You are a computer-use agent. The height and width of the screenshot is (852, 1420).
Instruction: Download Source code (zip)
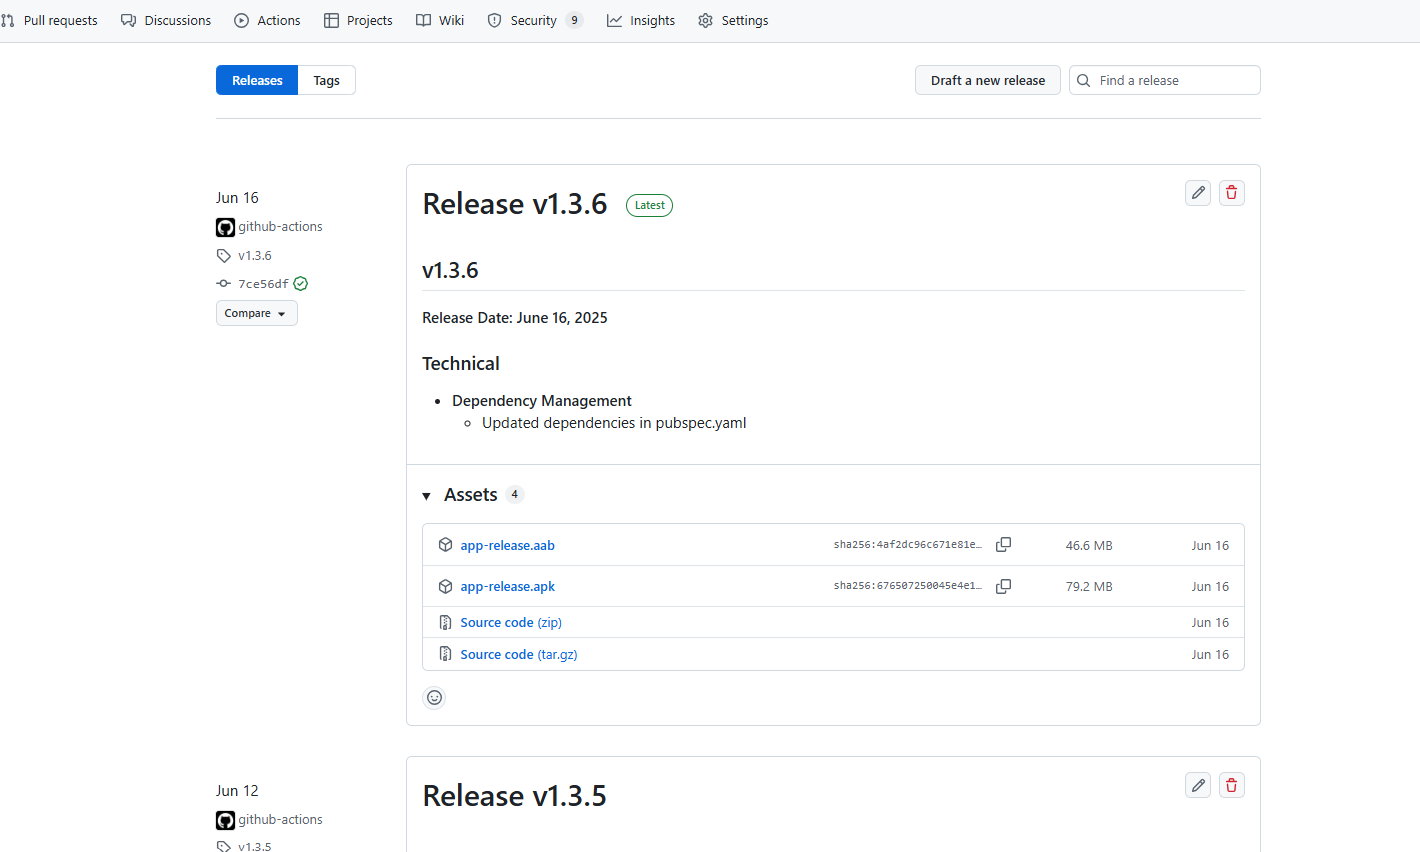(x=510, y=623)
